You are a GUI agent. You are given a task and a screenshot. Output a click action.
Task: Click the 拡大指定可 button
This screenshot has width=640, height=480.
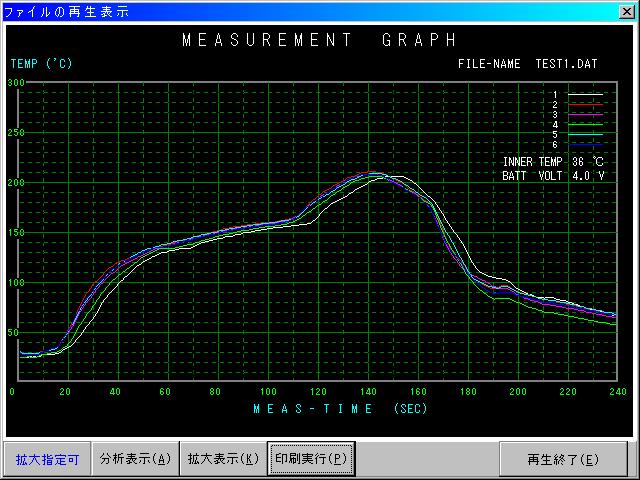tap(47, 459)
